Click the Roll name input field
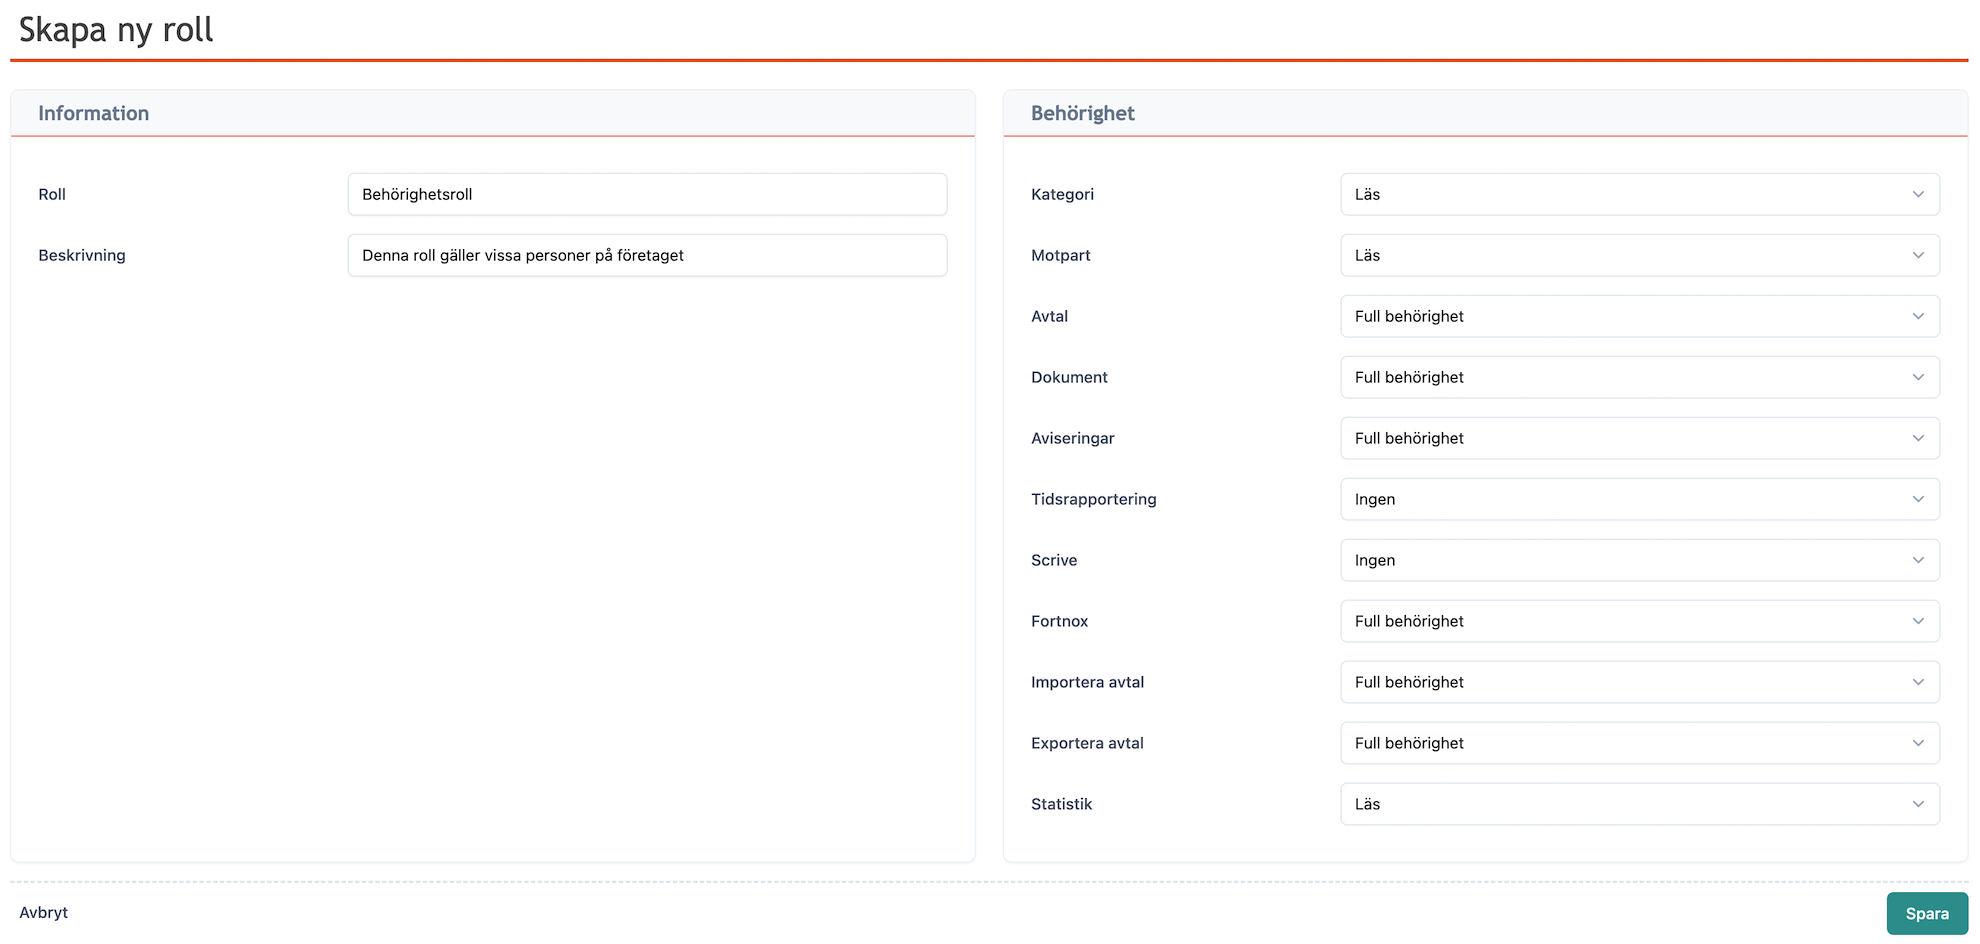Viewport: 1980px width, 944px height. (647, 194)
